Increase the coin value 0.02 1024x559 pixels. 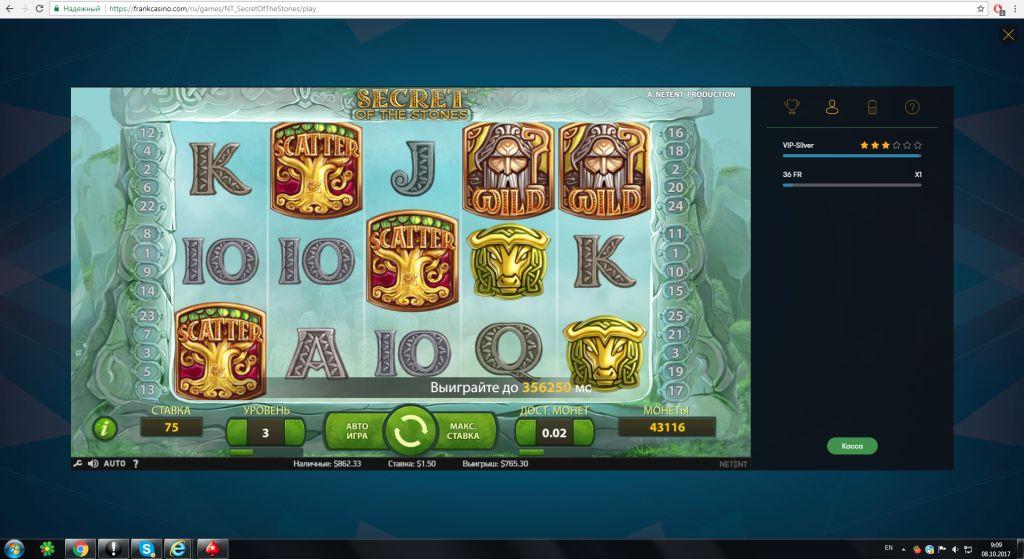pos(584,432)
